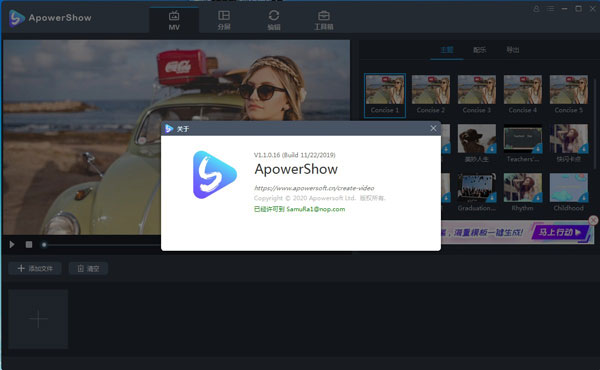Download the Rhythm theme via arrow icon
Screen dimensions: 600x370
pos(538,197)
